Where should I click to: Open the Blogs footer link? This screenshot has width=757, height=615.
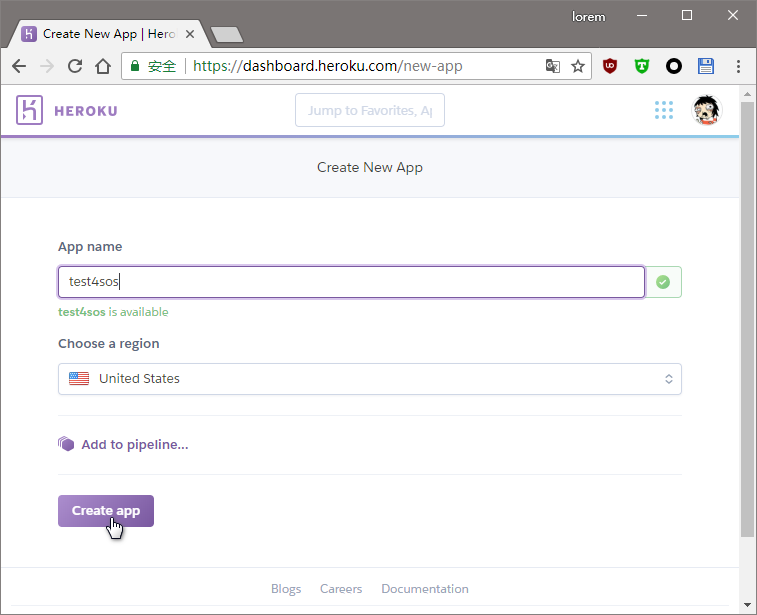[x=286, y=588]
